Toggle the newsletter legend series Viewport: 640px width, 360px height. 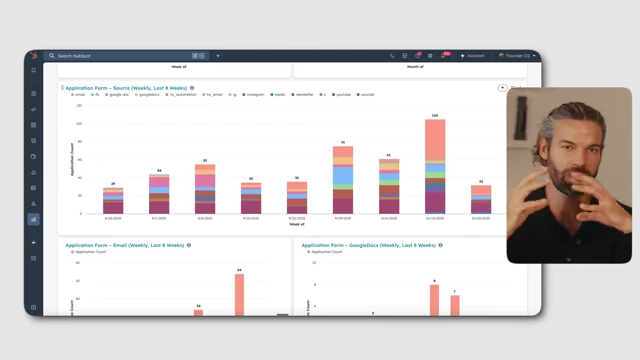tap(302, 95)
